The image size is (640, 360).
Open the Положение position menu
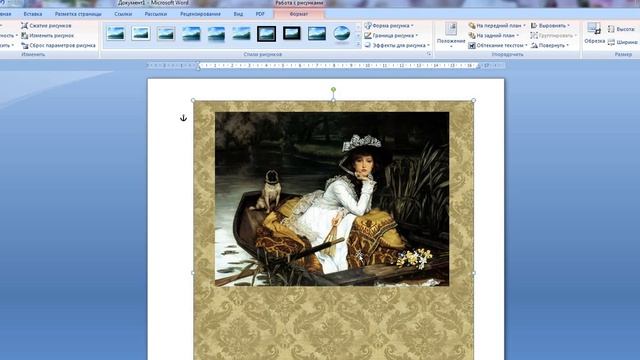click(451, 35)
